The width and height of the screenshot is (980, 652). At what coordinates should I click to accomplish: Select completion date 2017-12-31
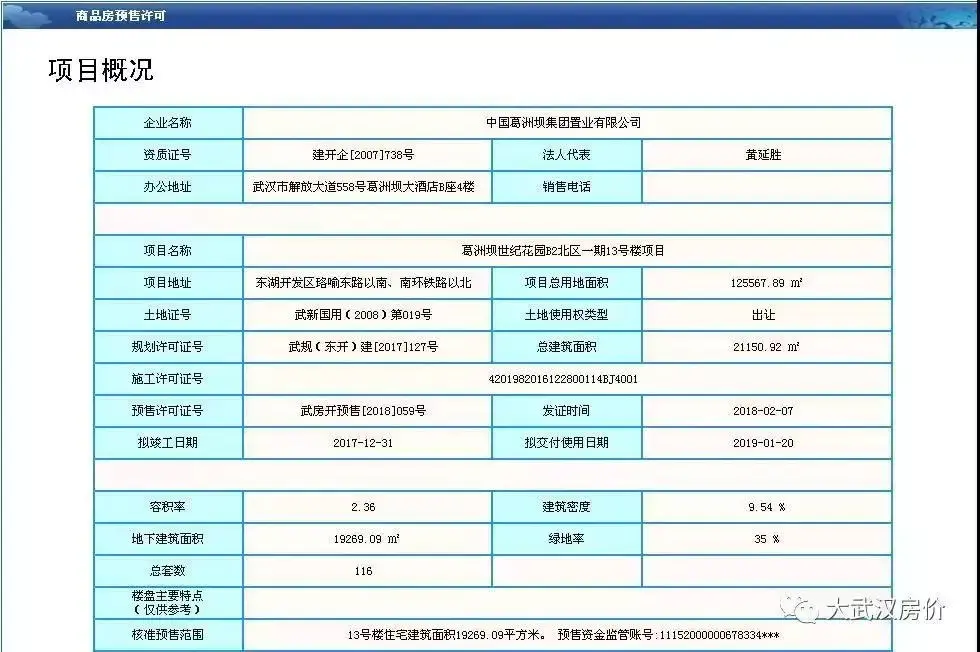coord(363,443)
